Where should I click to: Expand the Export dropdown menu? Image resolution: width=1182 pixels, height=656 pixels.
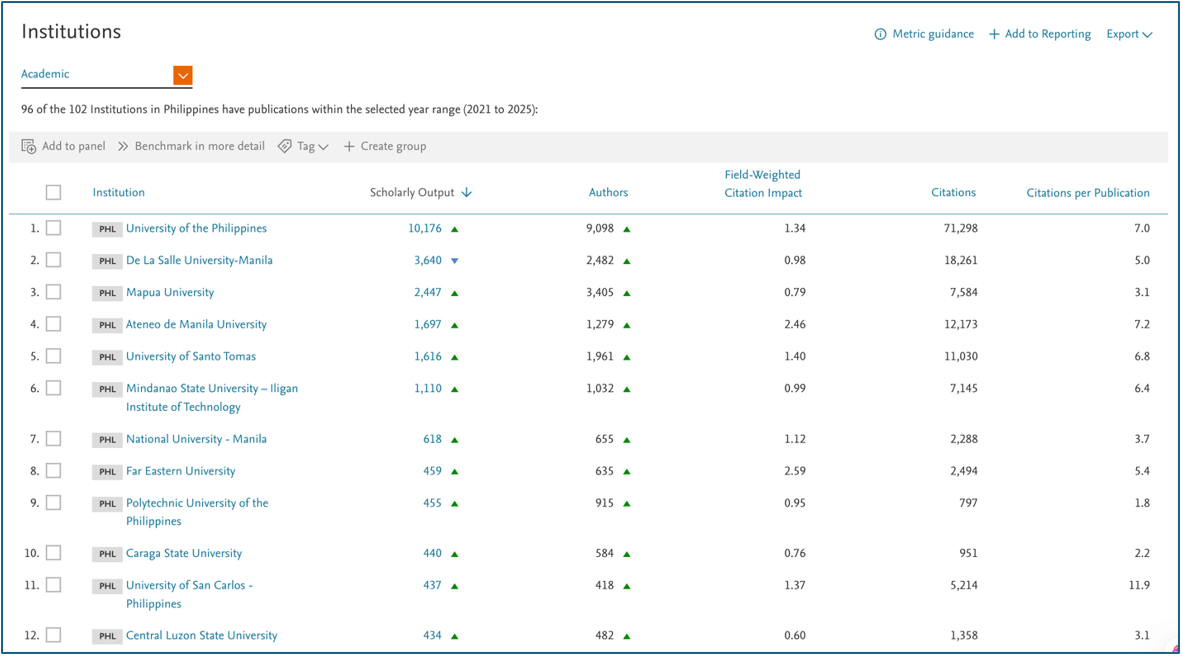click(1129, 34)
